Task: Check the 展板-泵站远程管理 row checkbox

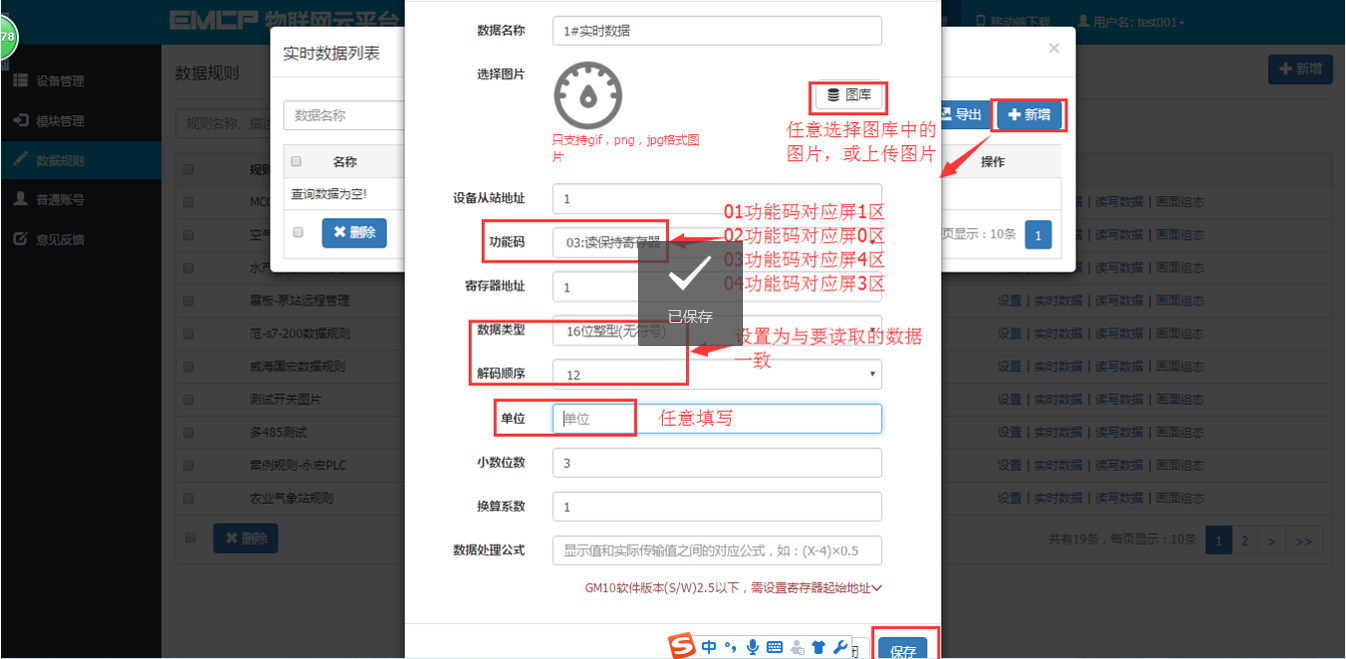Action: coord(188,300)
